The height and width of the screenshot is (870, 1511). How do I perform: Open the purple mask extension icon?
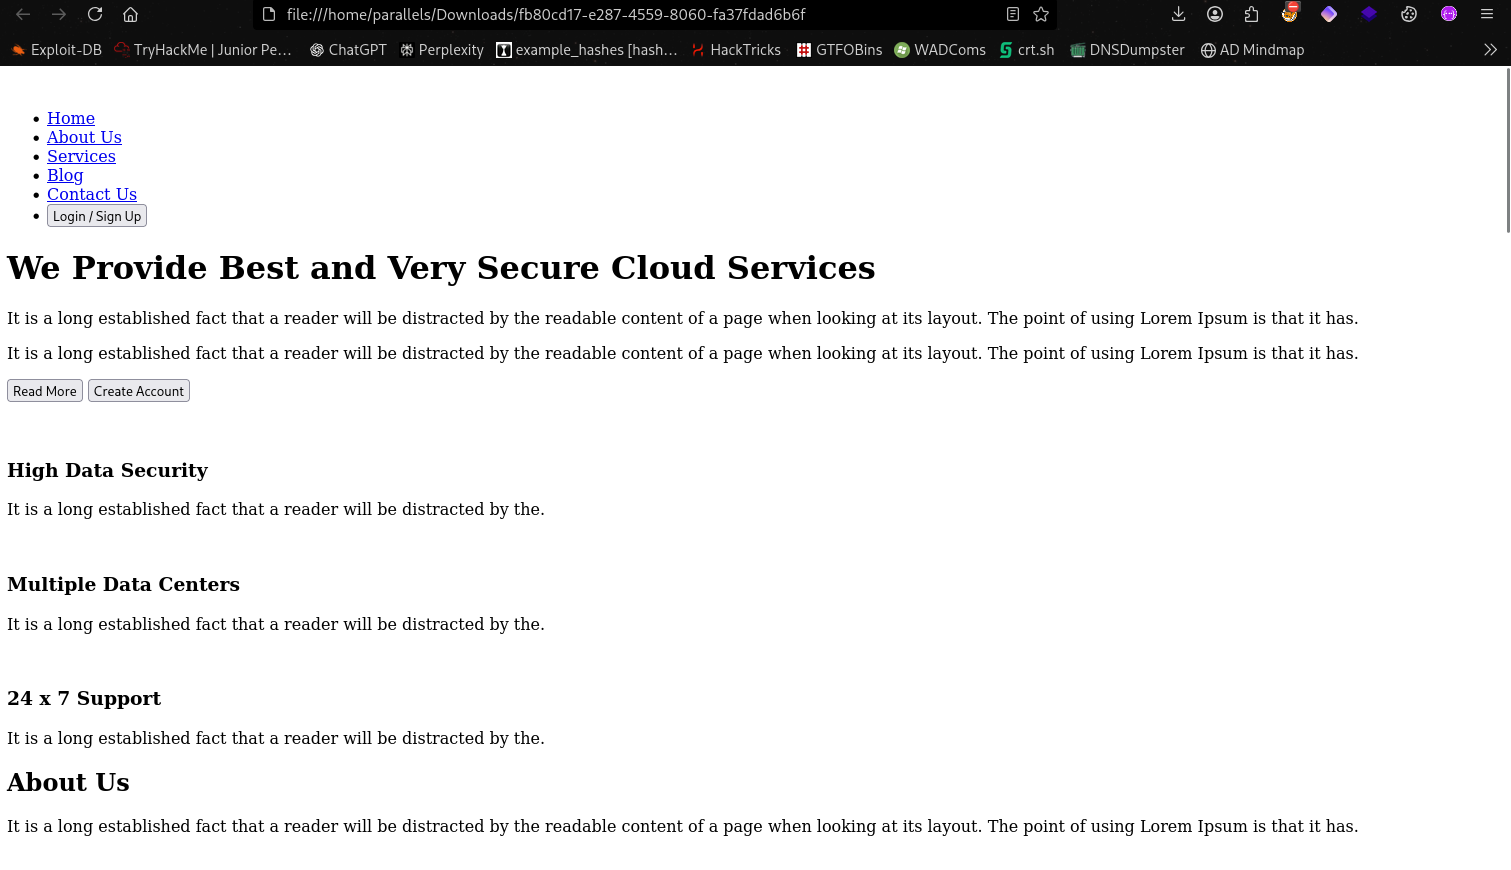tap(1449, 14)
